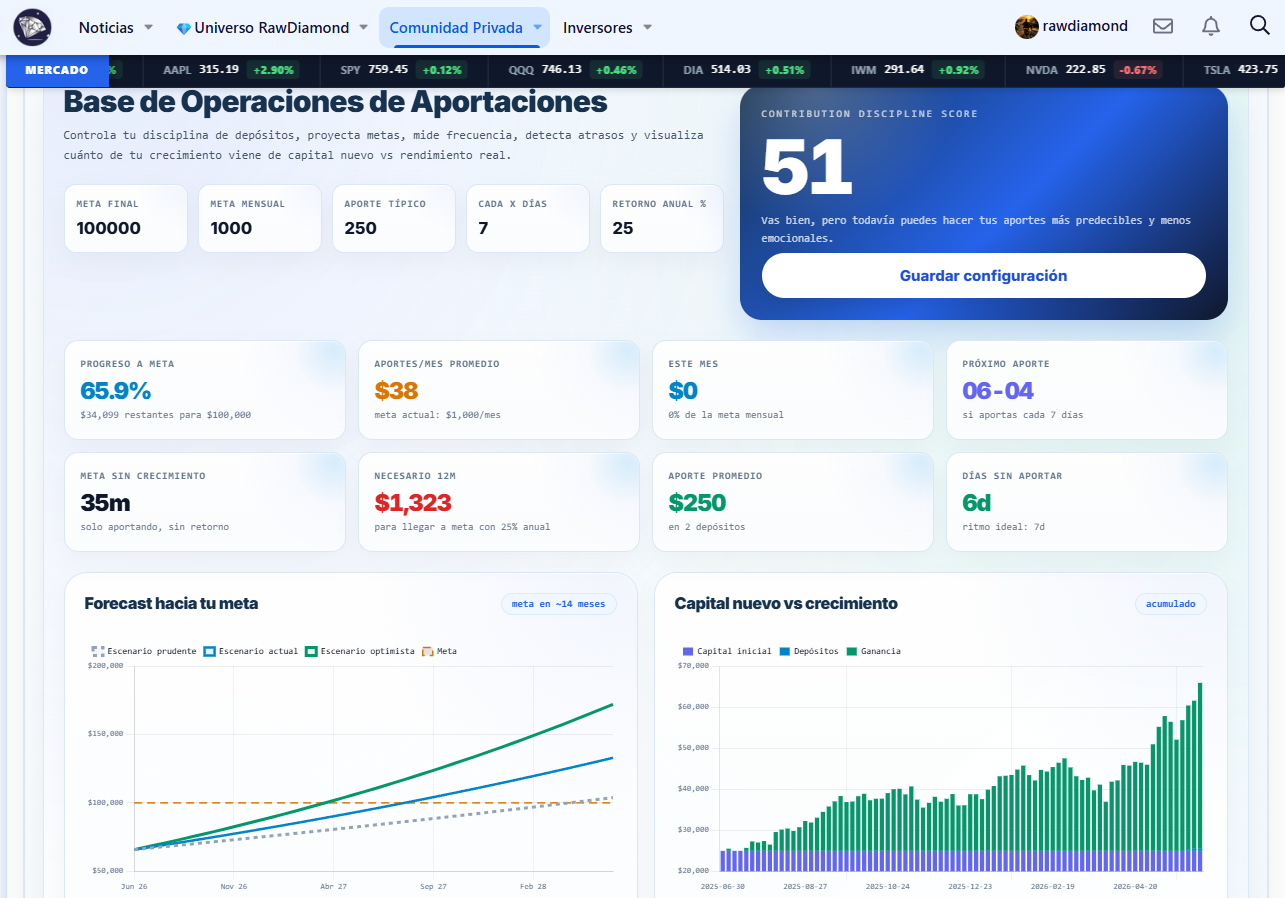This screenshot has width=1285, height=898.
Task: Toggle the Ganancia legend series
Action: pos(873,651)
